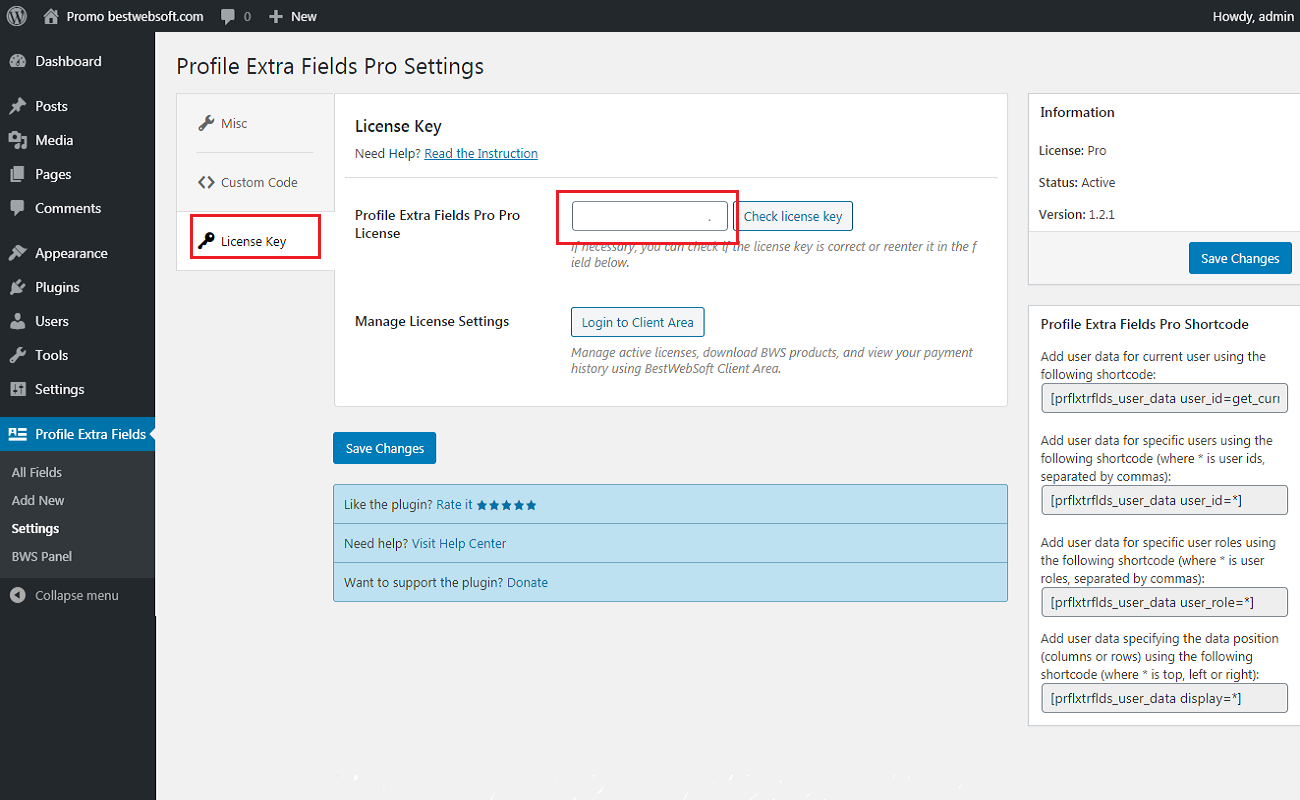Select the License Key tab
The width and height of the screenshot is (1300, 800).
255,241
